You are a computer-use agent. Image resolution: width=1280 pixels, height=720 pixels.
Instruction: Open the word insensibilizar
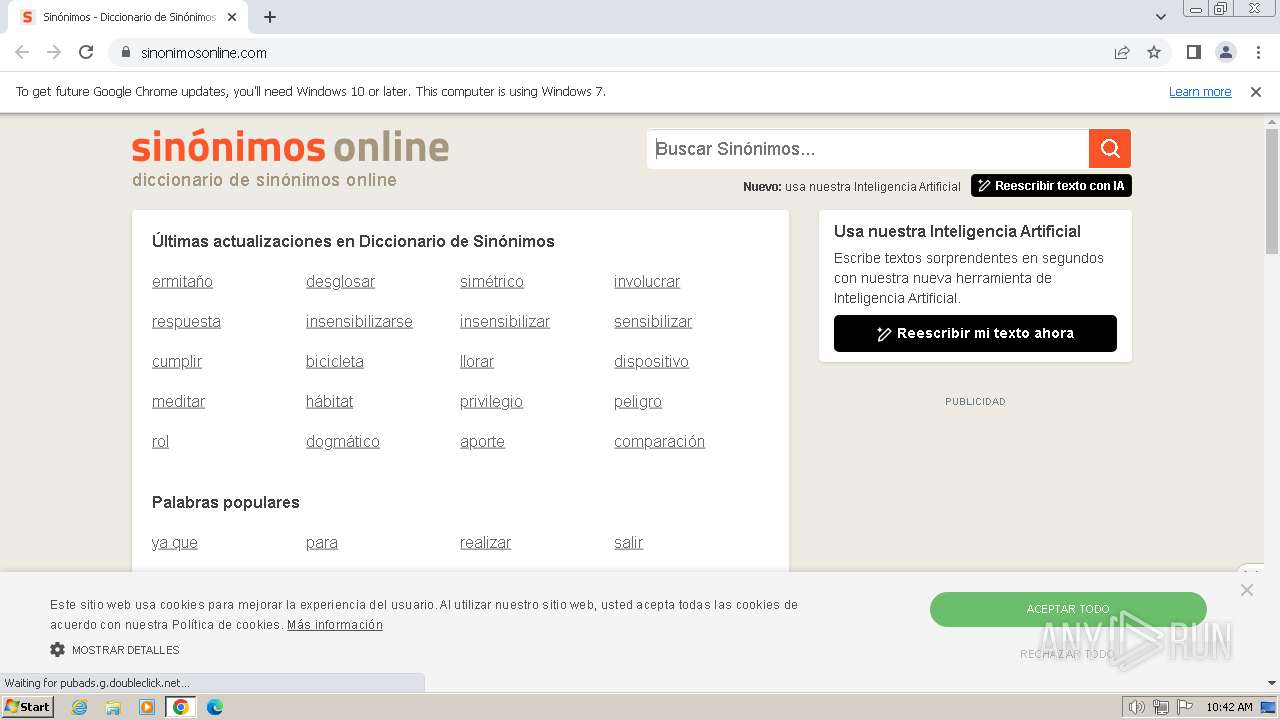(x=505, y=322)
